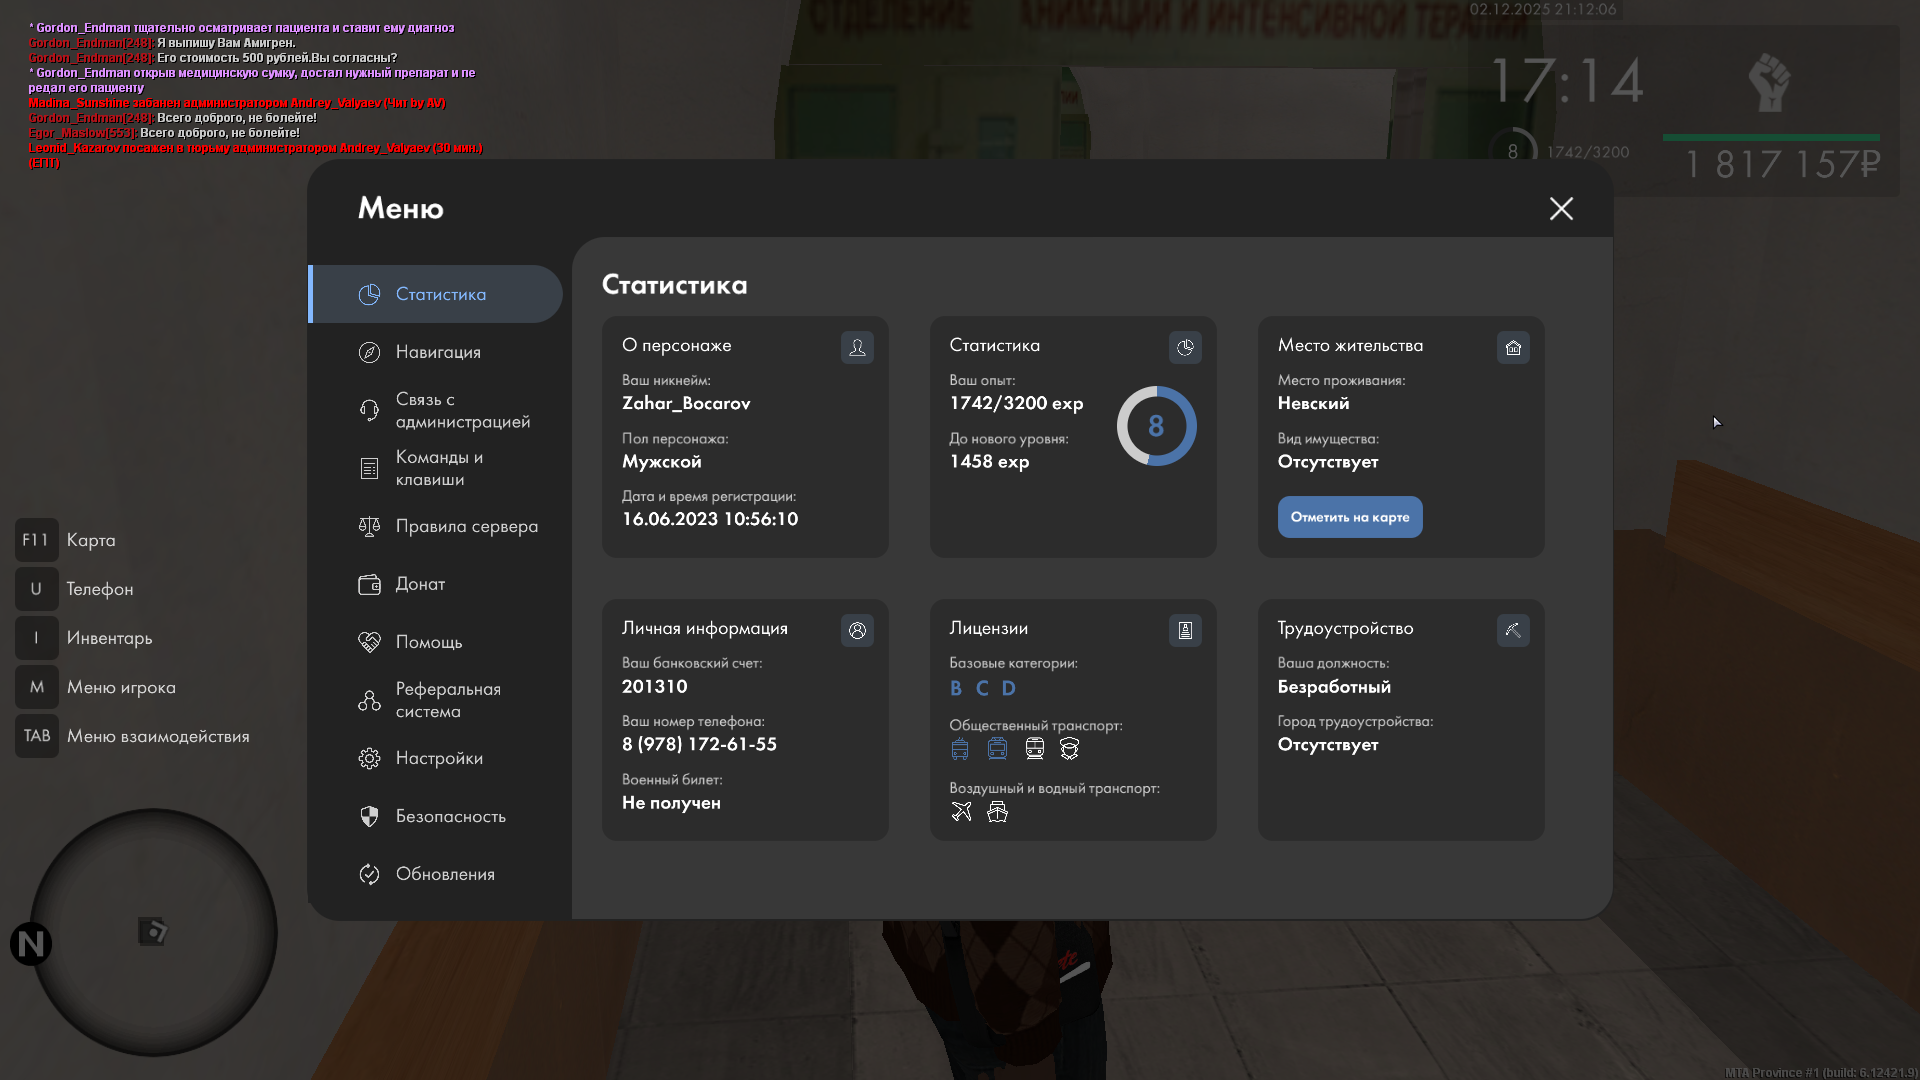Screen dimensions: 1920x1080
Task: Click the ship license icon
Action: (997, 812)
